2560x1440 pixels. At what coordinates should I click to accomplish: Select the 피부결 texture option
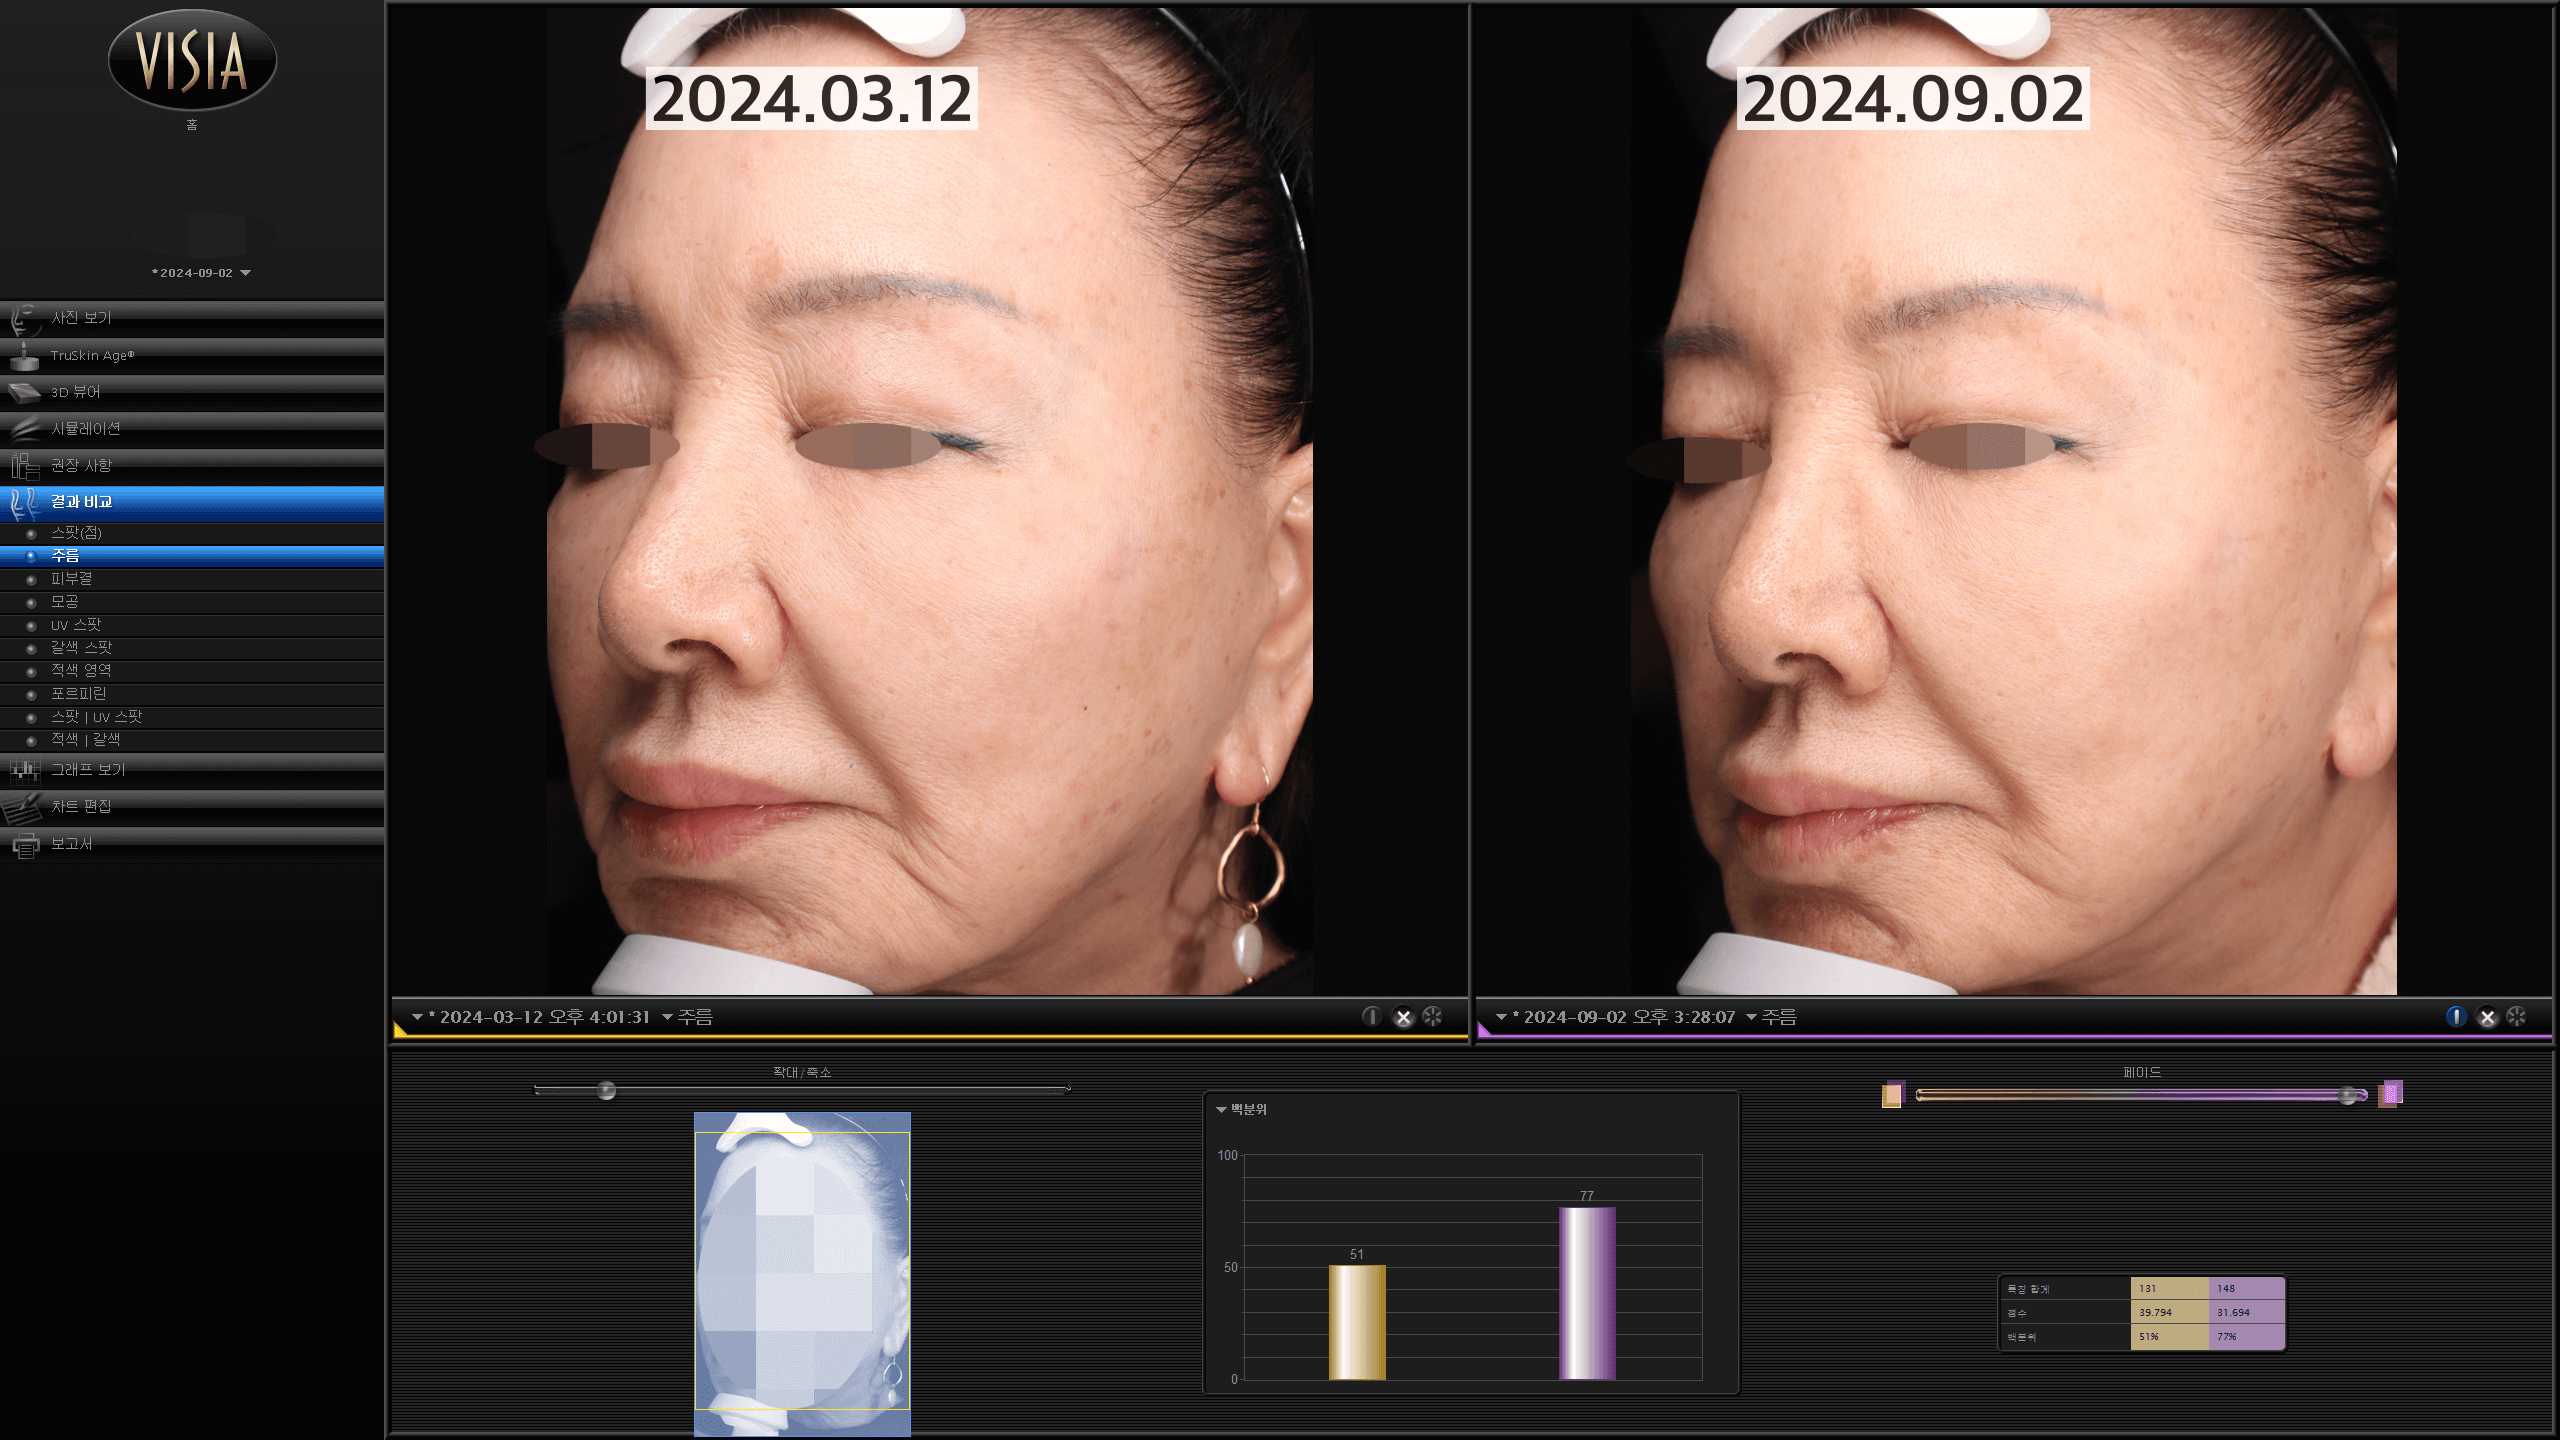point(192,579)
